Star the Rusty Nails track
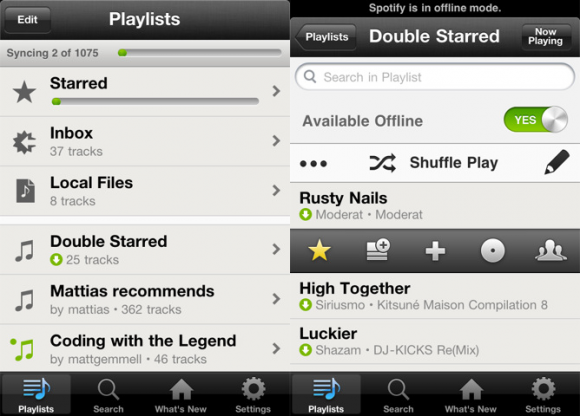The height and width of the screenshot is (416, 580). (x=319, y=250)
